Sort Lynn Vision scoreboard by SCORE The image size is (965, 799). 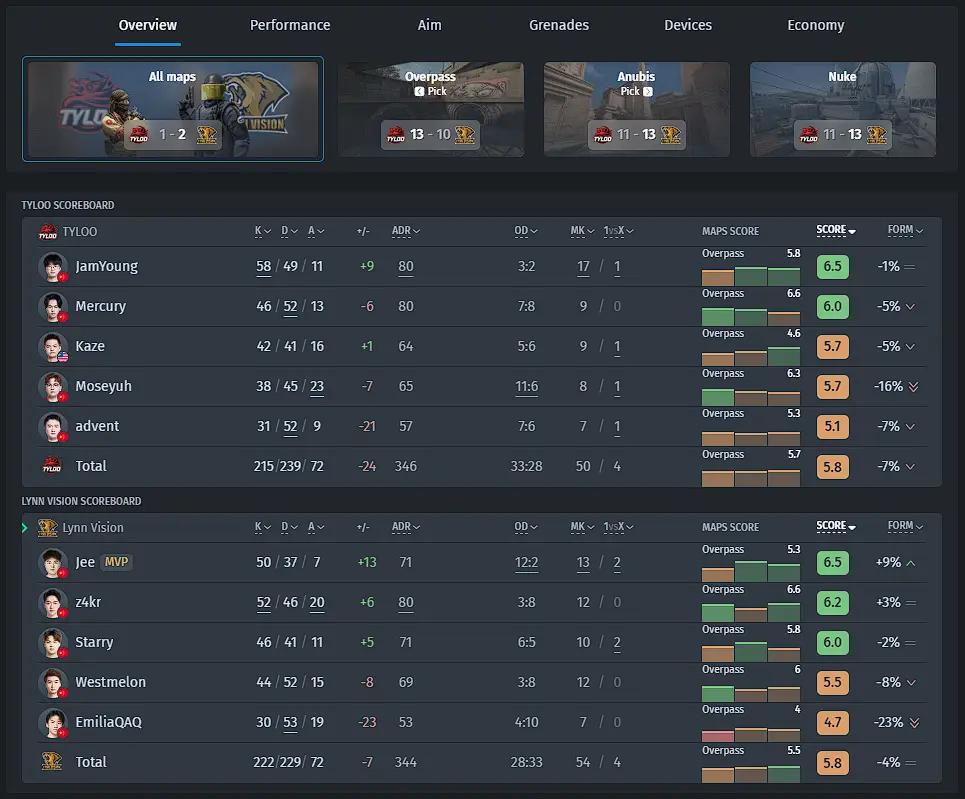836,526
